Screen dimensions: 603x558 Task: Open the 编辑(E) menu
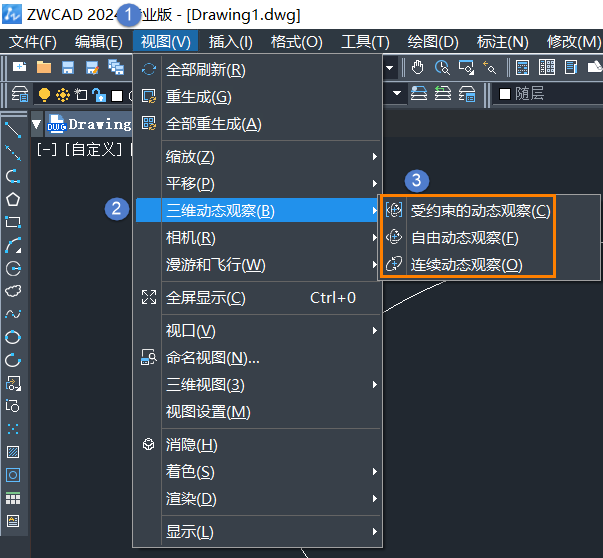click(99, 42)
